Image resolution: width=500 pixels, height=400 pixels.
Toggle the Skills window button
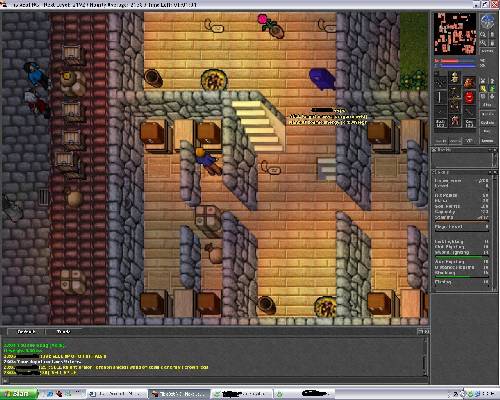pyautogui.click(x=441, y=141)
